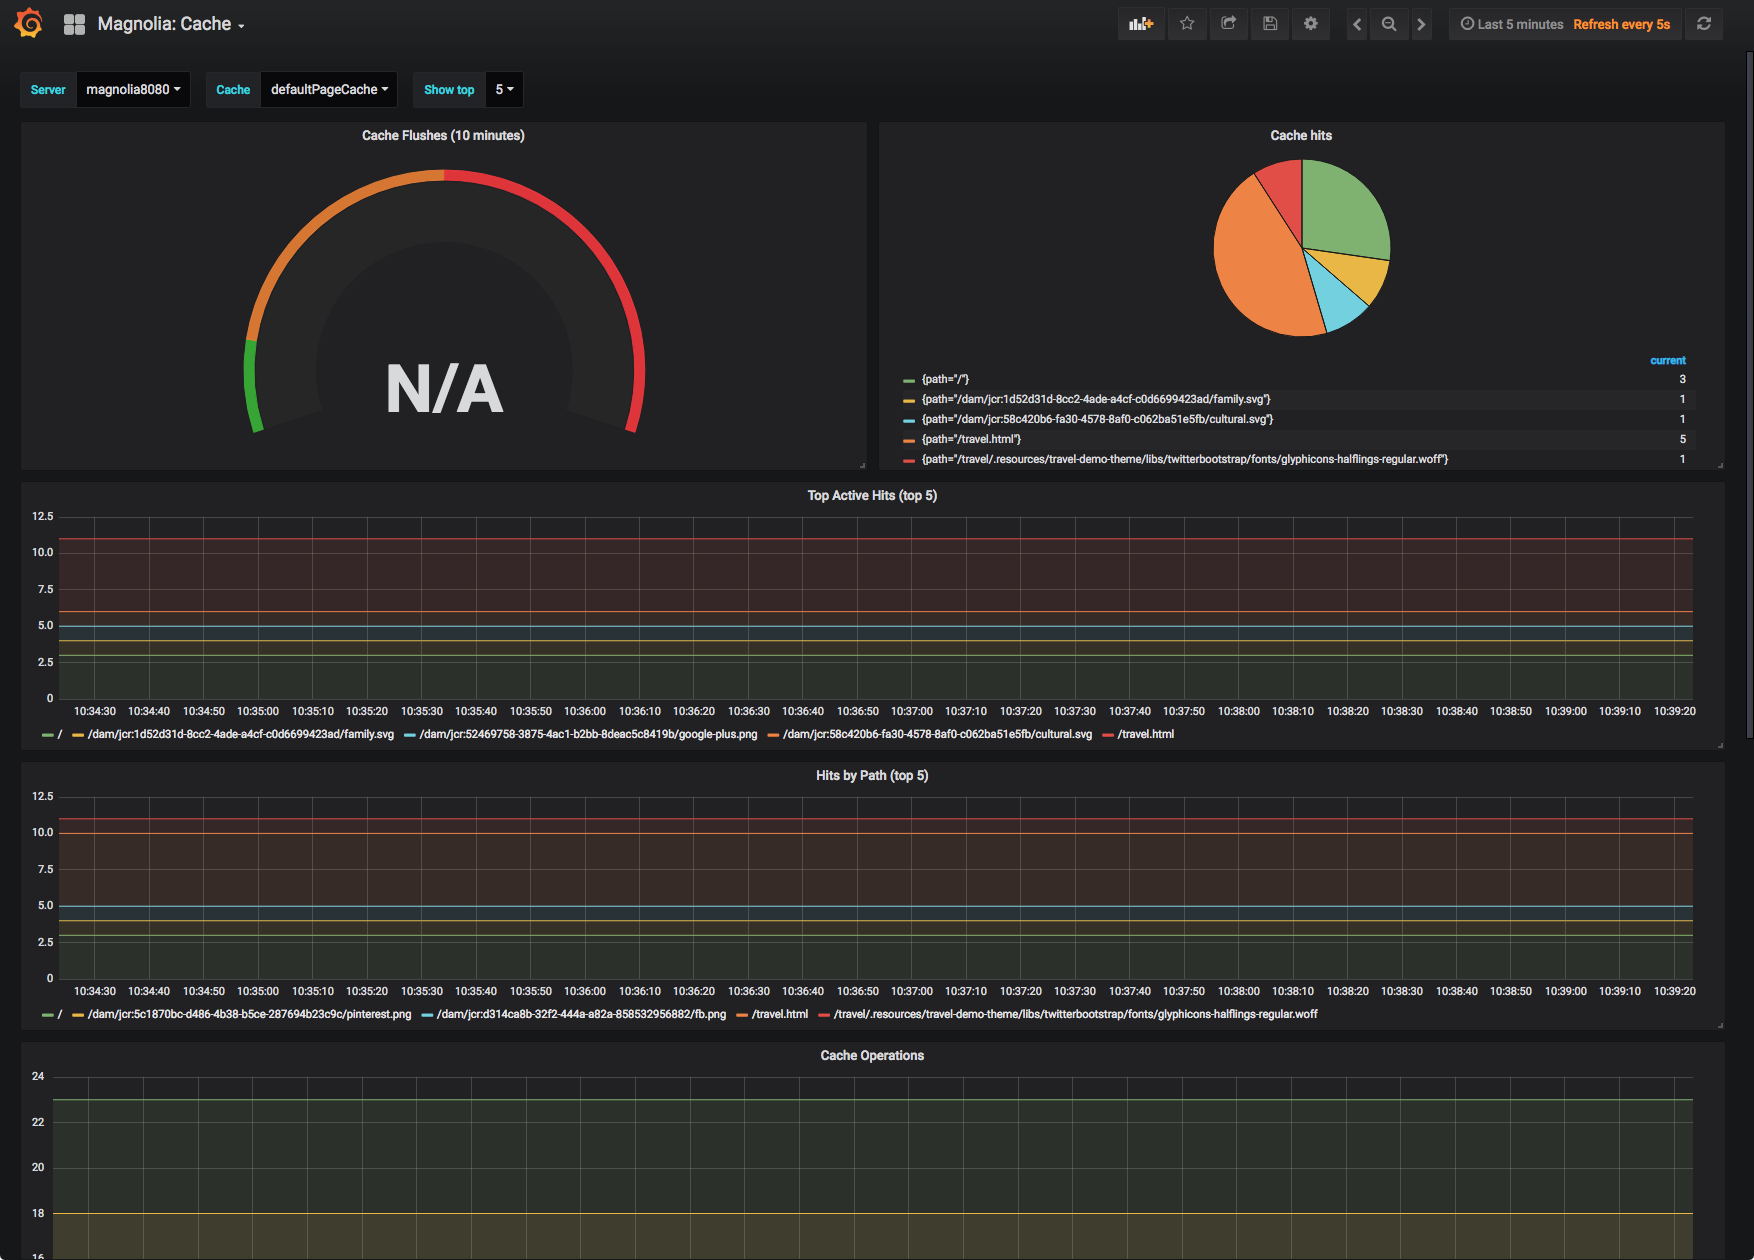Click the color marker next to {path="/"}
Viewport: 1754px width, 1260px height.
point(908,379)
